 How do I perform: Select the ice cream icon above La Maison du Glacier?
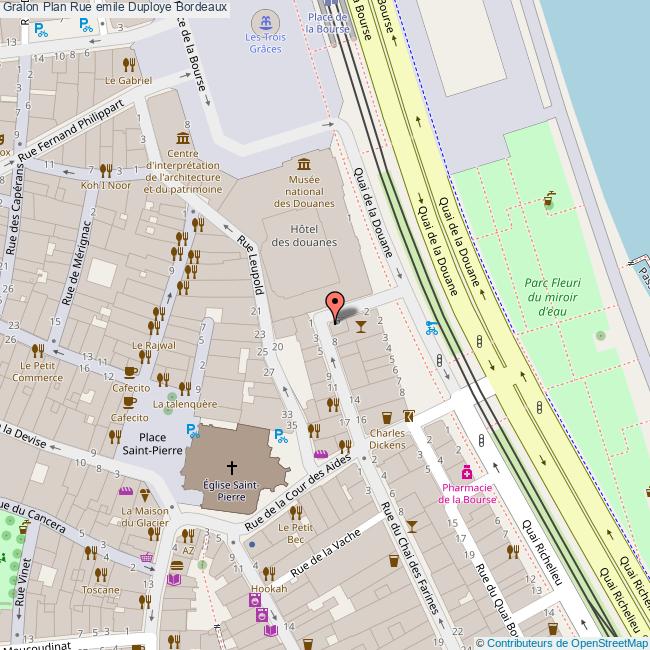144,494
